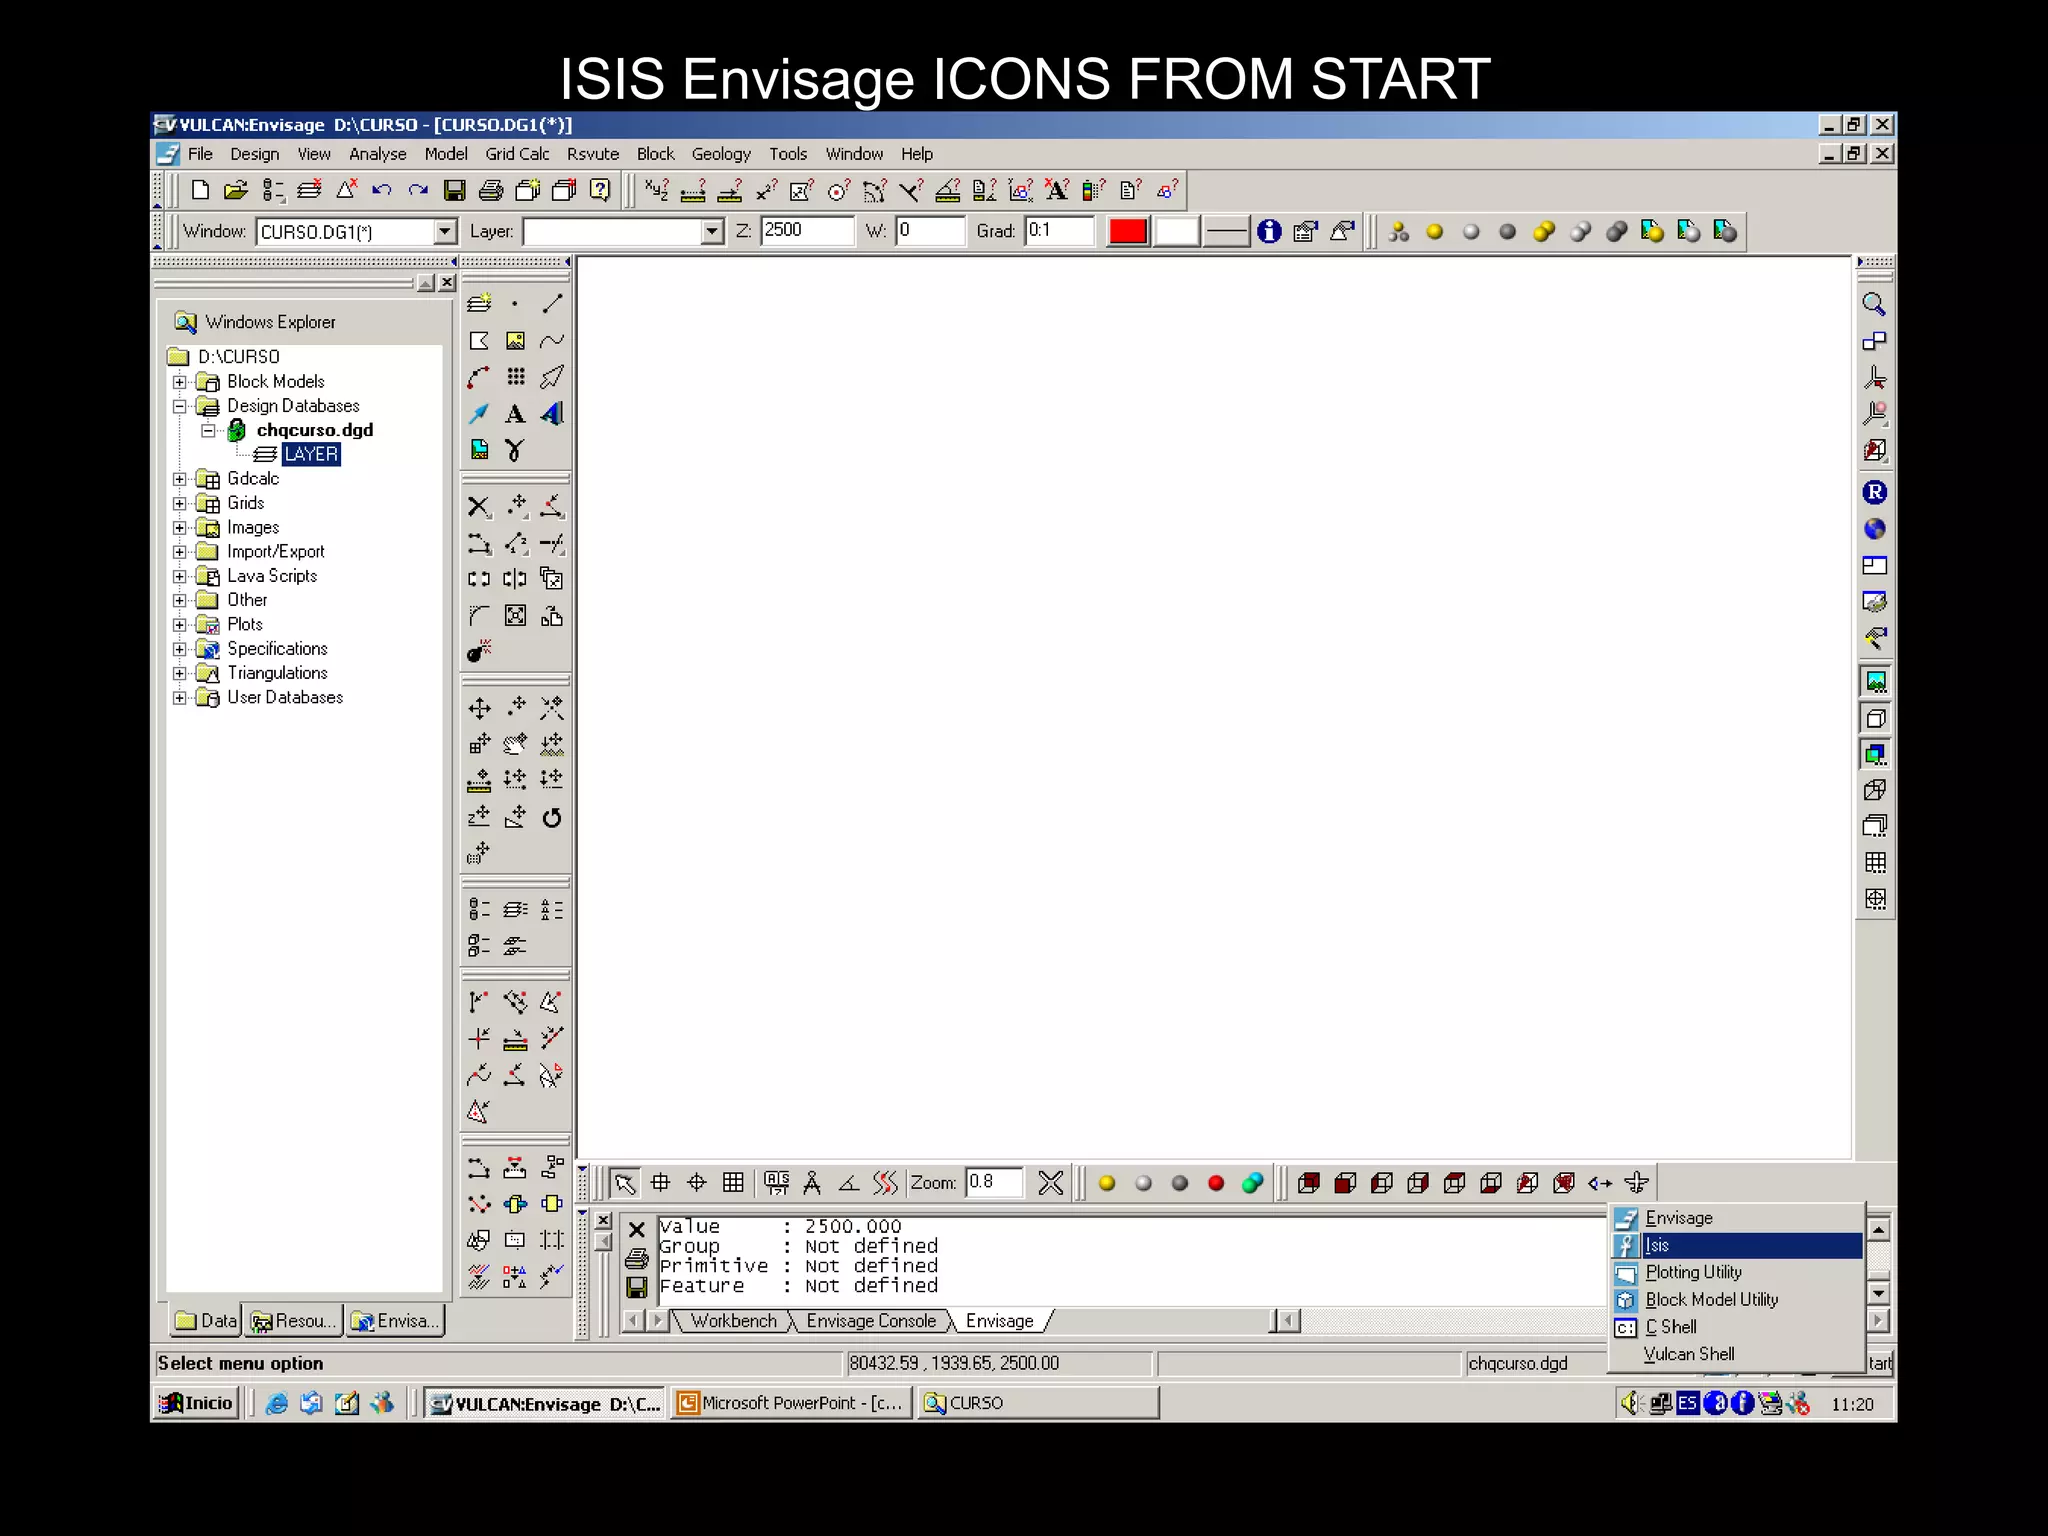Image resolution: width=2048 pixels, height=1536 pixels.
Task: Toggle the pointer select mode button
Action: tap(625, 1184)
